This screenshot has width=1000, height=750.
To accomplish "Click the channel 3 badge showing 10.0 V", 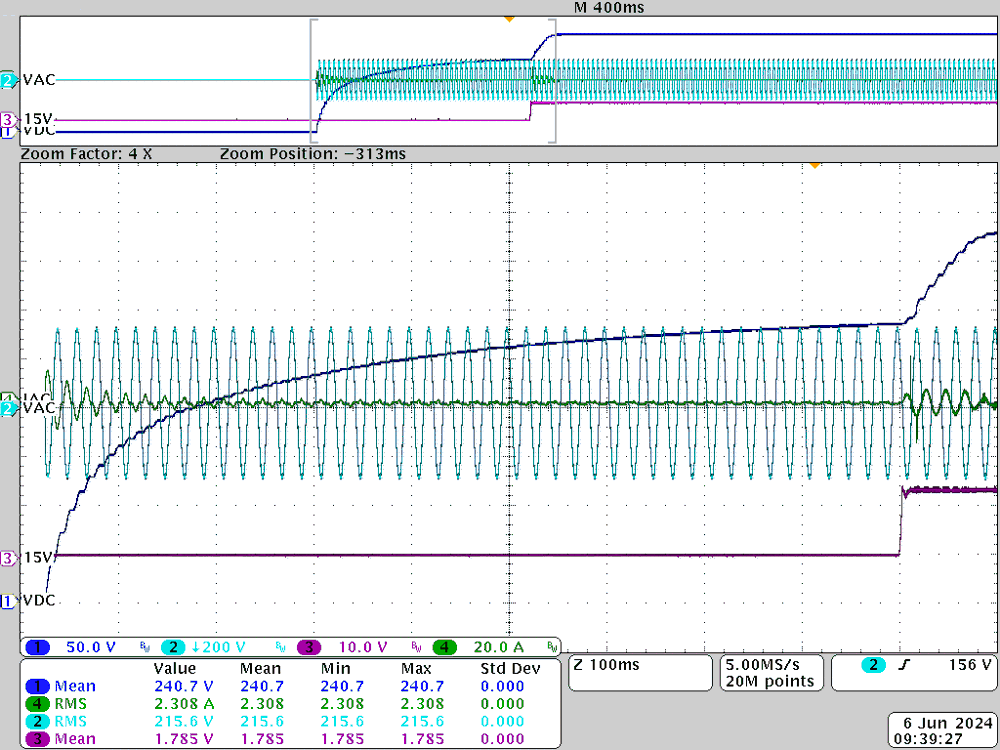I will (309, 648).
